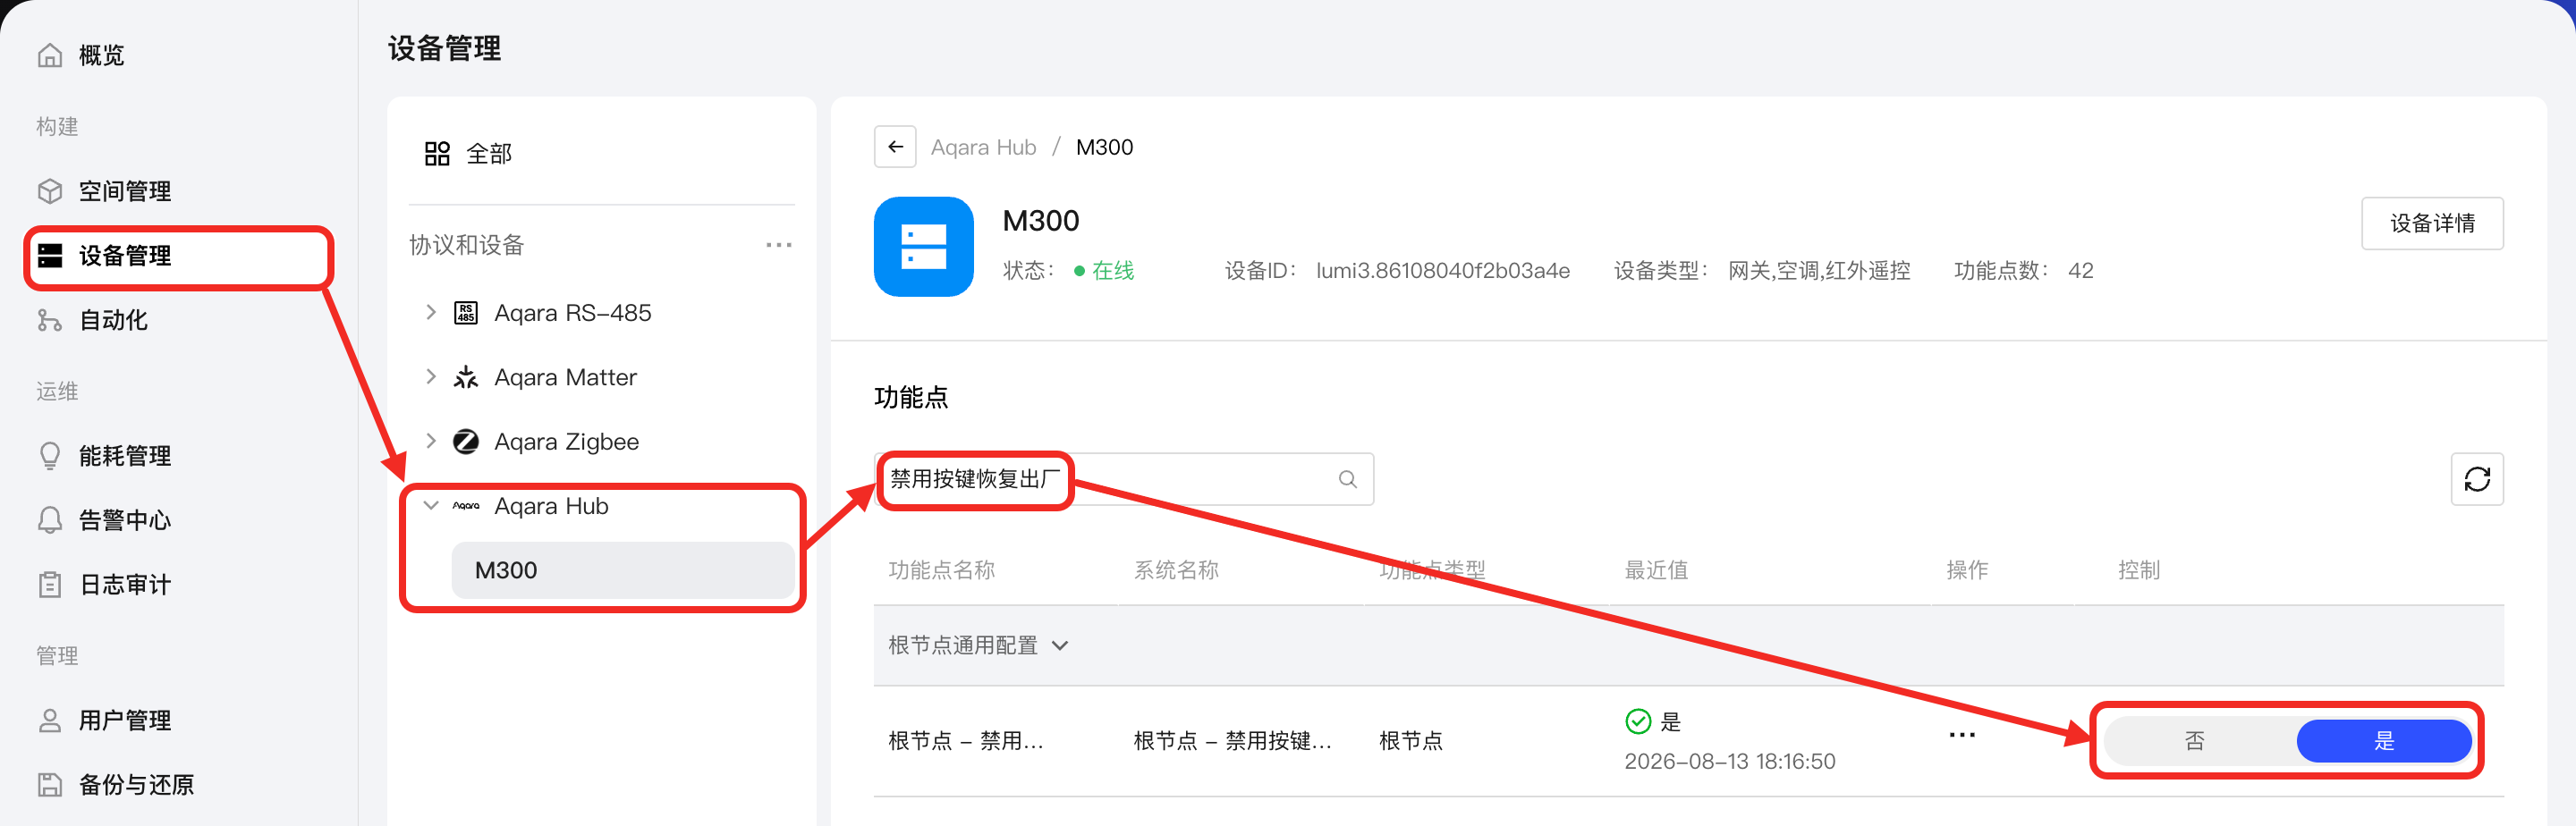This screenshot has width=2576, height=826.
Task: Click the Aqara RS-485 label
Action: [572, 313]
